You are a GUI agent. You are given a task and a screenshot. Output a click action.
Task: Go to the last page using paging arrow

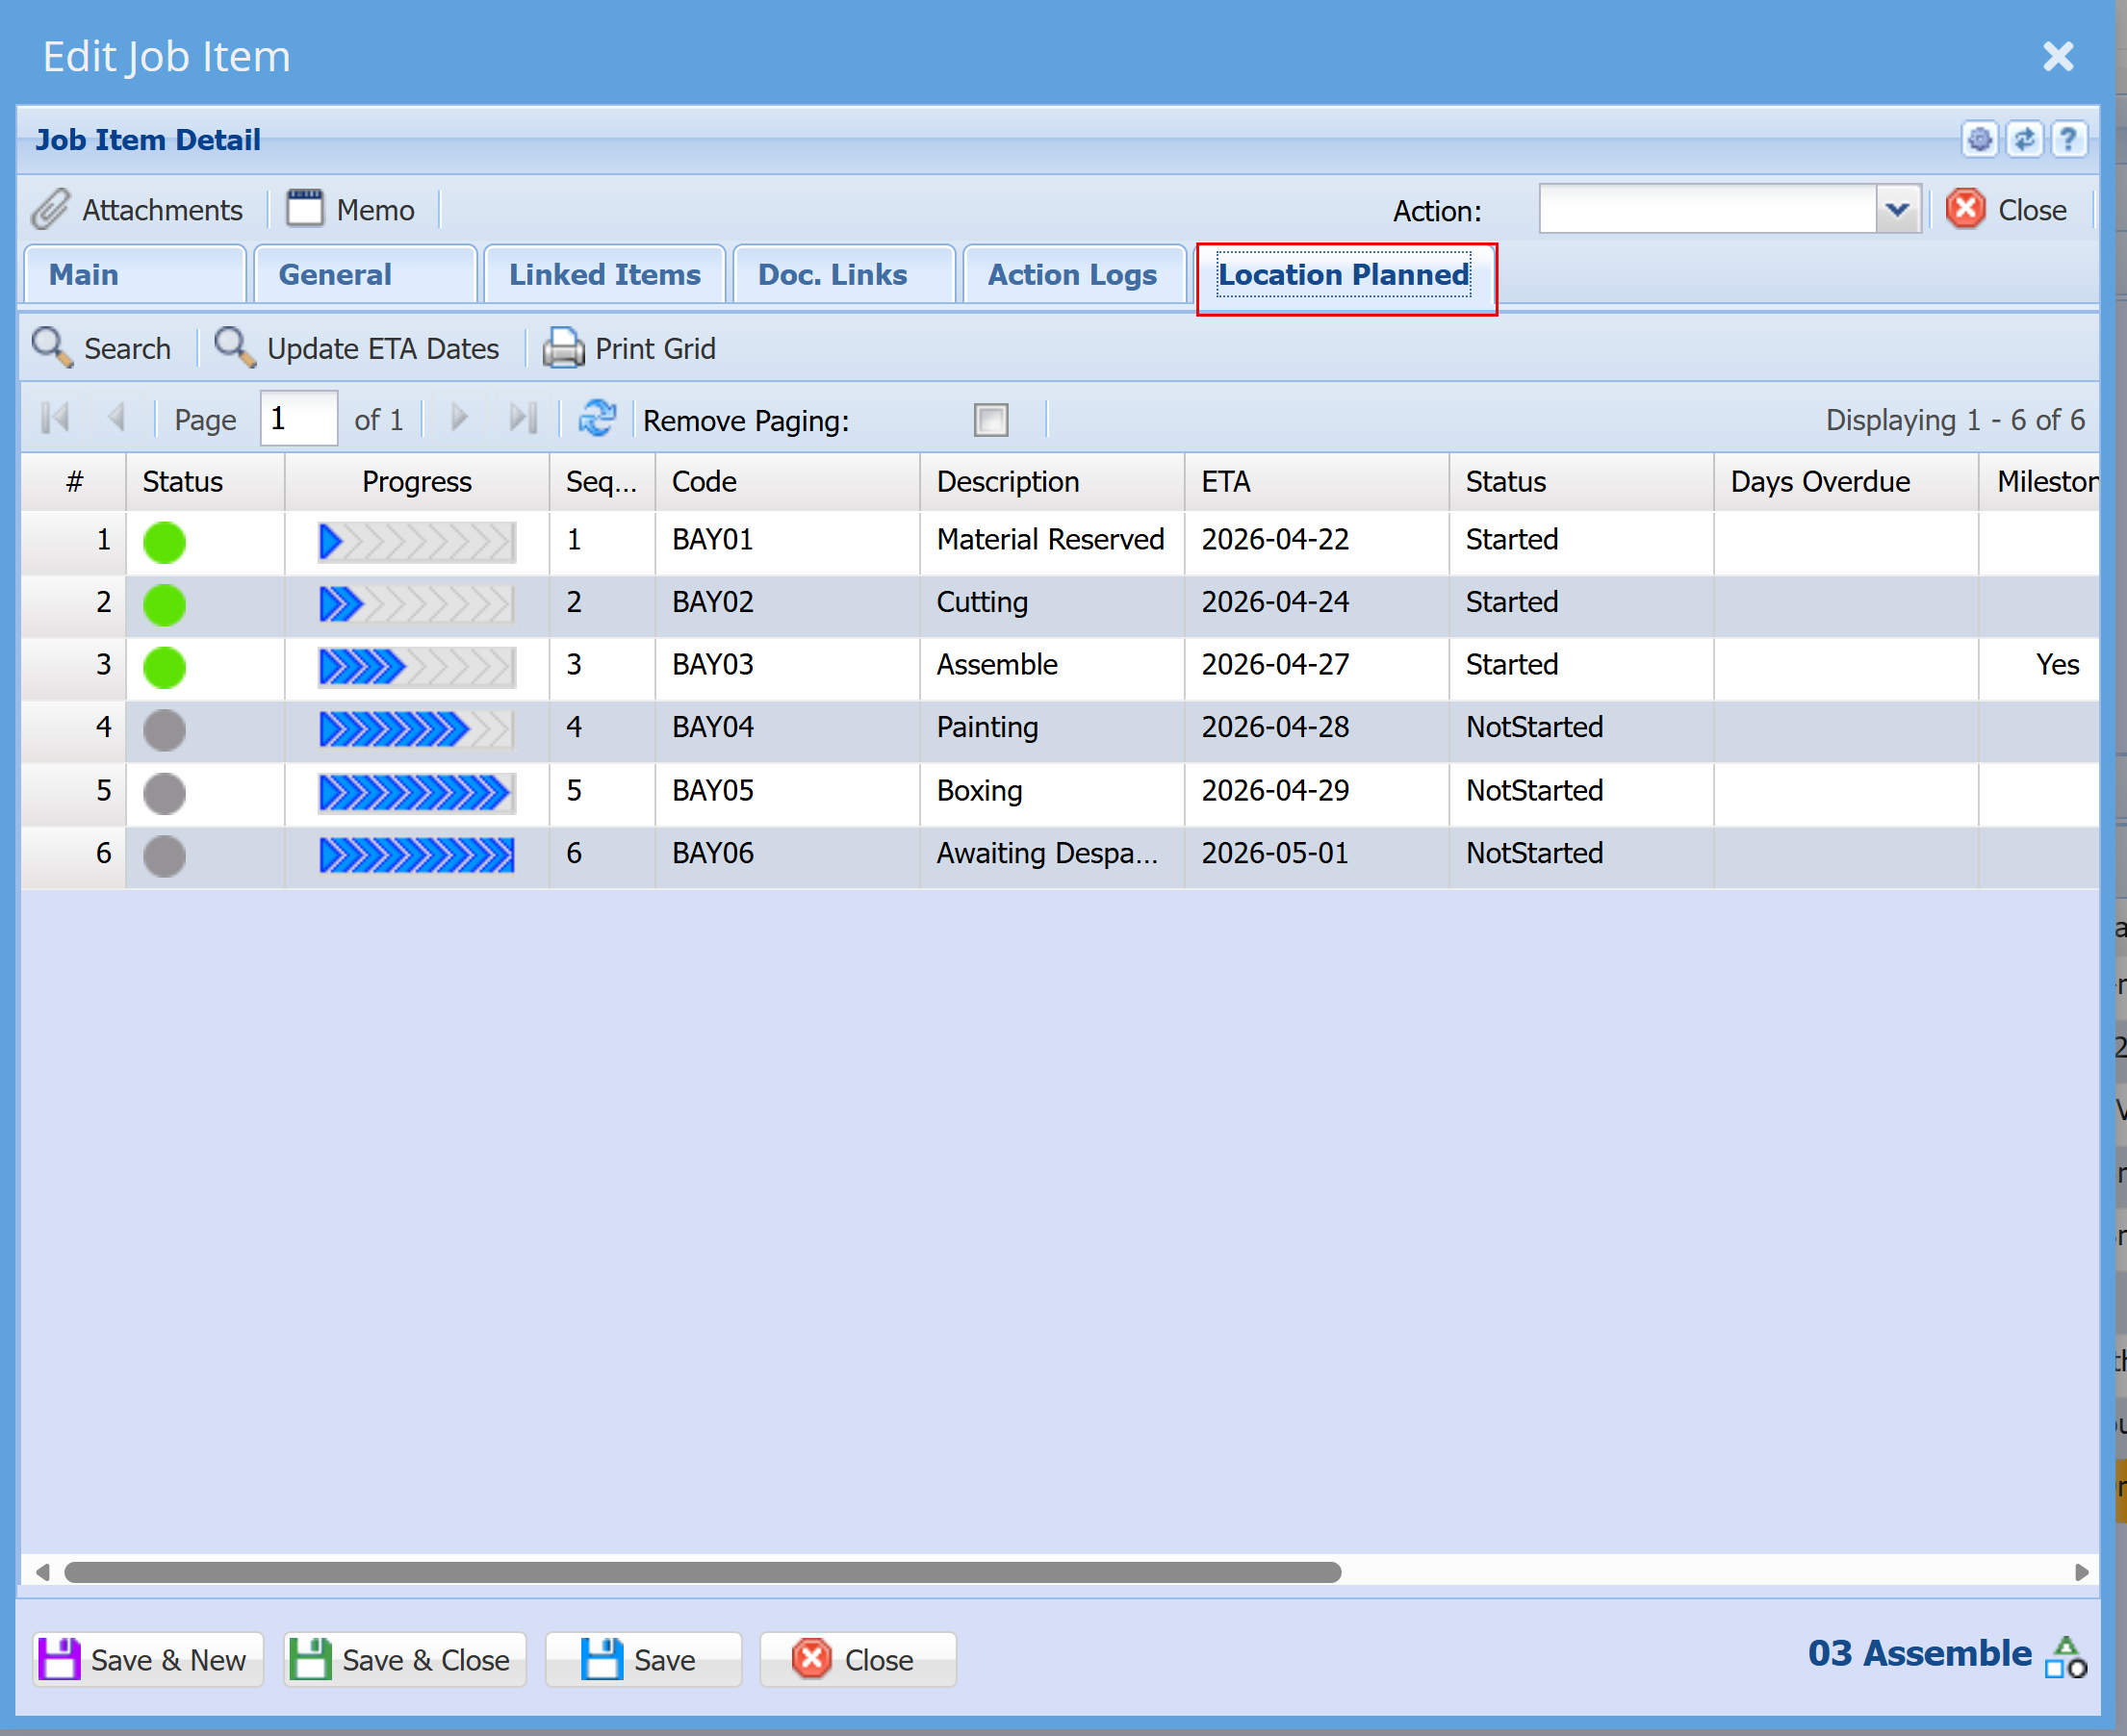(x=523, y=418)
